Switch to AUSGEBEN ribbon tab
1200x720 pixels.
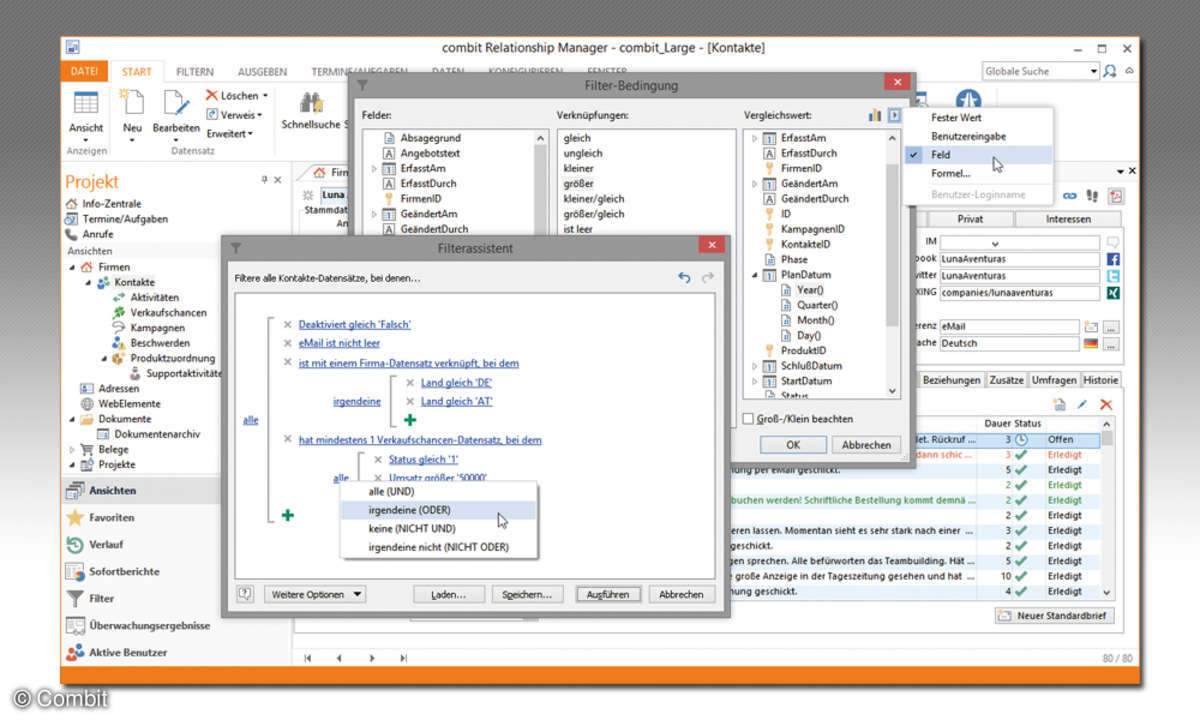coord(262,72)
